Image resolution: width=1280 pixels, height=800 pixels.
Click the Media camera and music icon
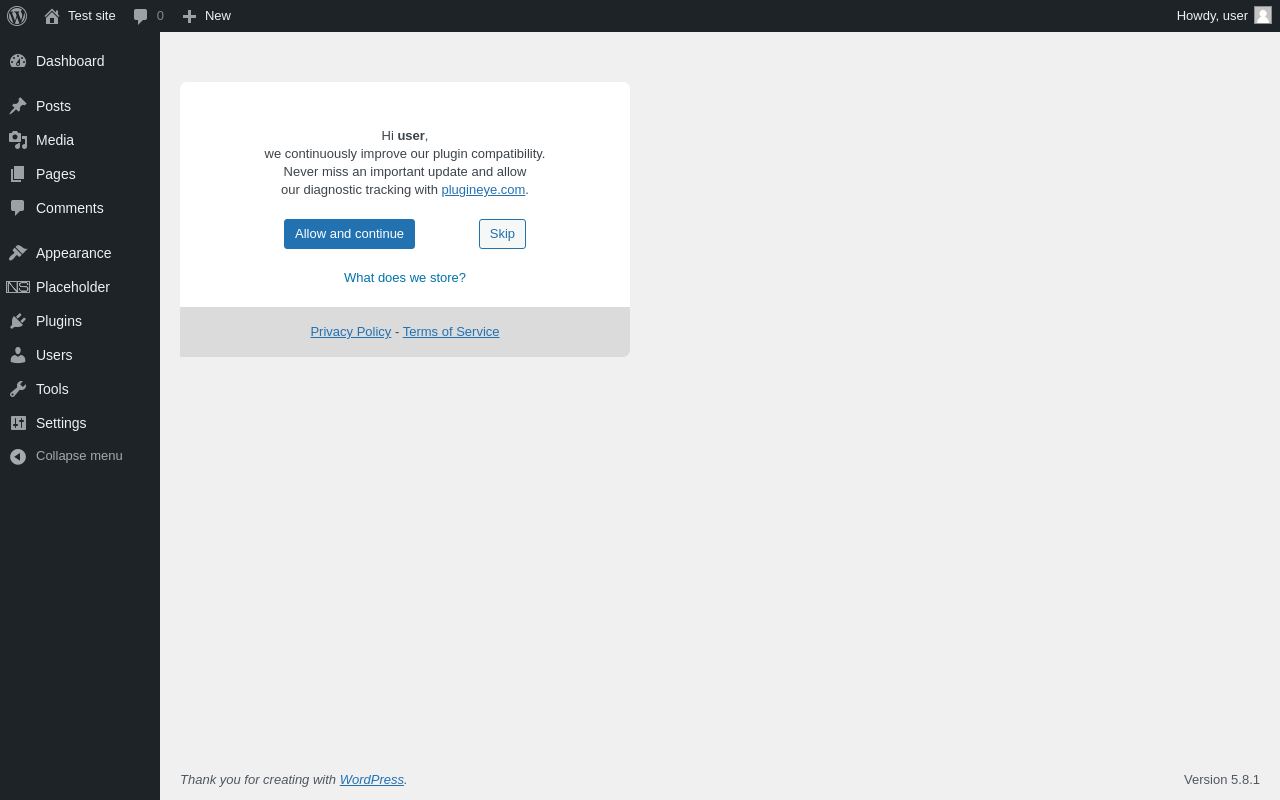pyautogui.click(x=18, y=140)
